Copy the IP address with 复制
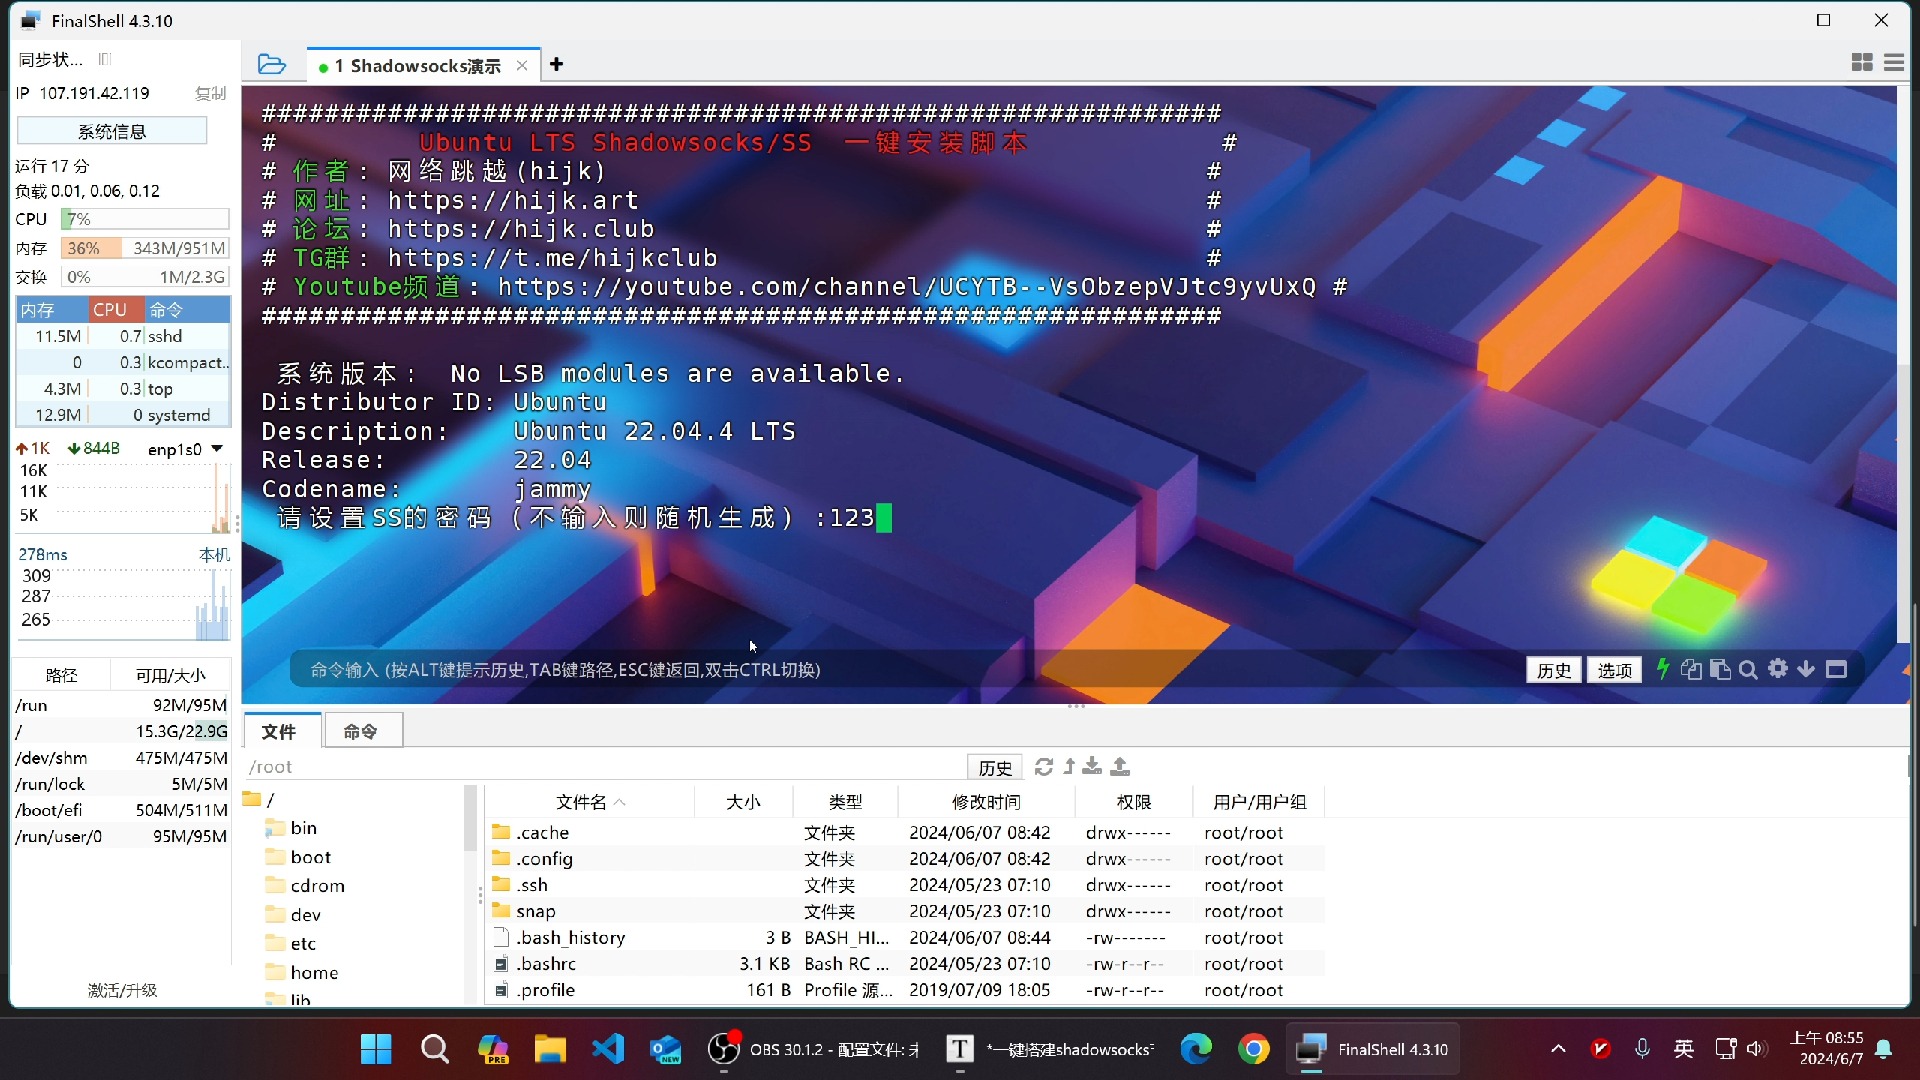The width and height of the screenshot is (1920, 1080). 210,93
